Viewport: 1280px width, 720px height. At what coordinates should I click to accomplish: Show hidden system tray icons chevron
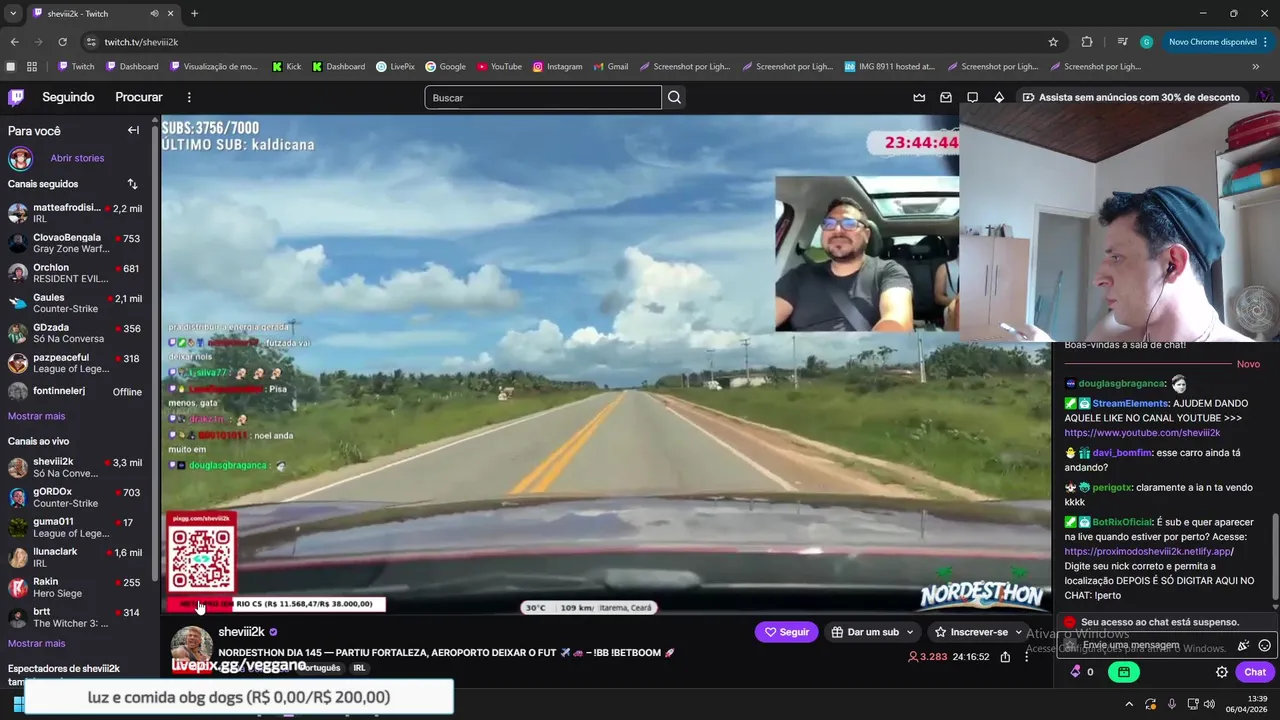(x=1129, y=704)
